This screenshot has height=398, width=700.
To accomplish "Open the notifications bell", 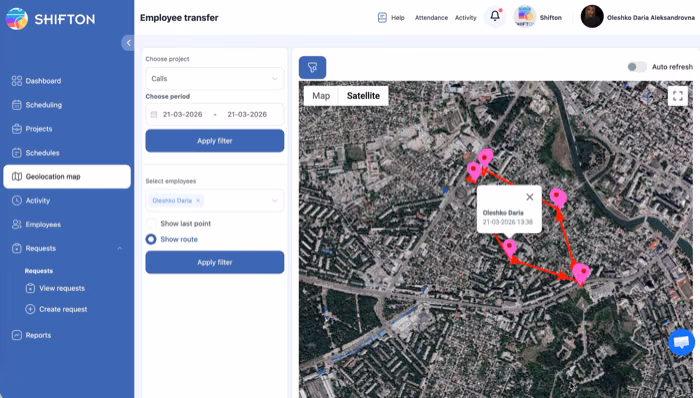I will click(495, 17).
